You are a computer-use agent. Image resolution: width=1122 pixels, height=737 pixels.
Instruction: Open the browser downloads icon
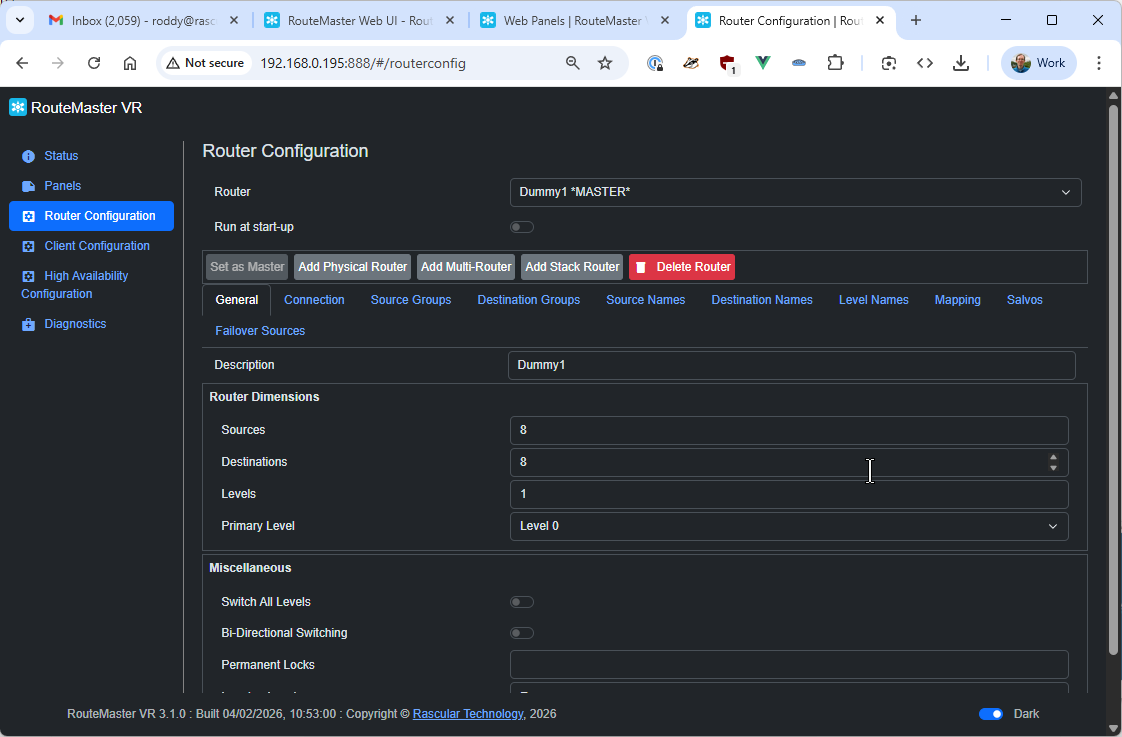pyautogui.click(x=961, y=63)
